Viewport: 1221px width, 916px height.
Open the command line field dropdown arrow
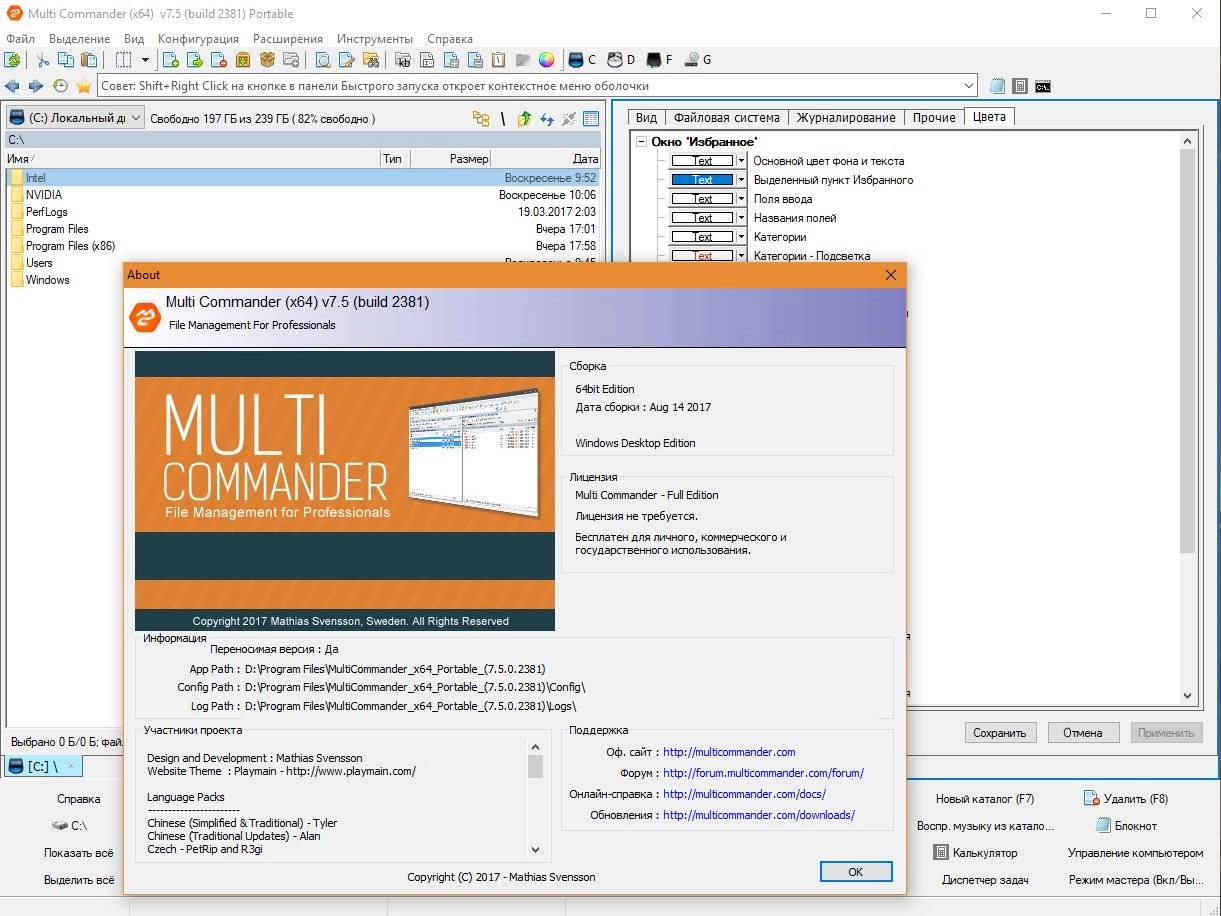pyautogui.click(x=968, y=86)
